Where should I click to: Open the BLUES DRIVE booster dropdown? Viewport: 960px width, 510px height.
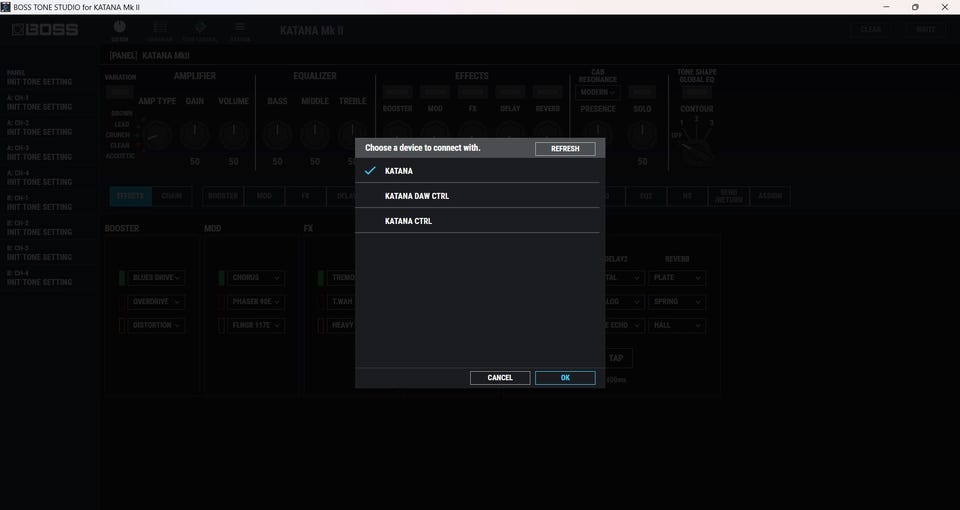click(x=156, y=278)
